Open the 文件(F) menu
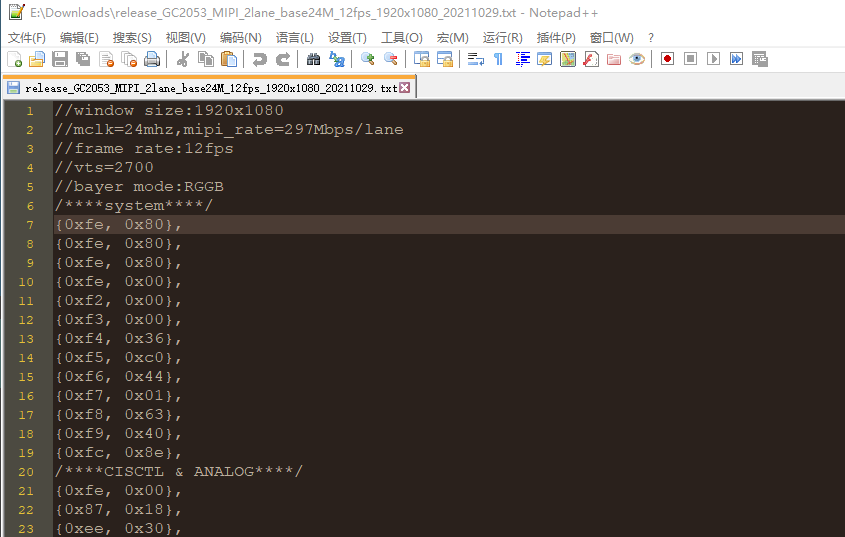Viewport: 845px width, 537px height. 27,38
